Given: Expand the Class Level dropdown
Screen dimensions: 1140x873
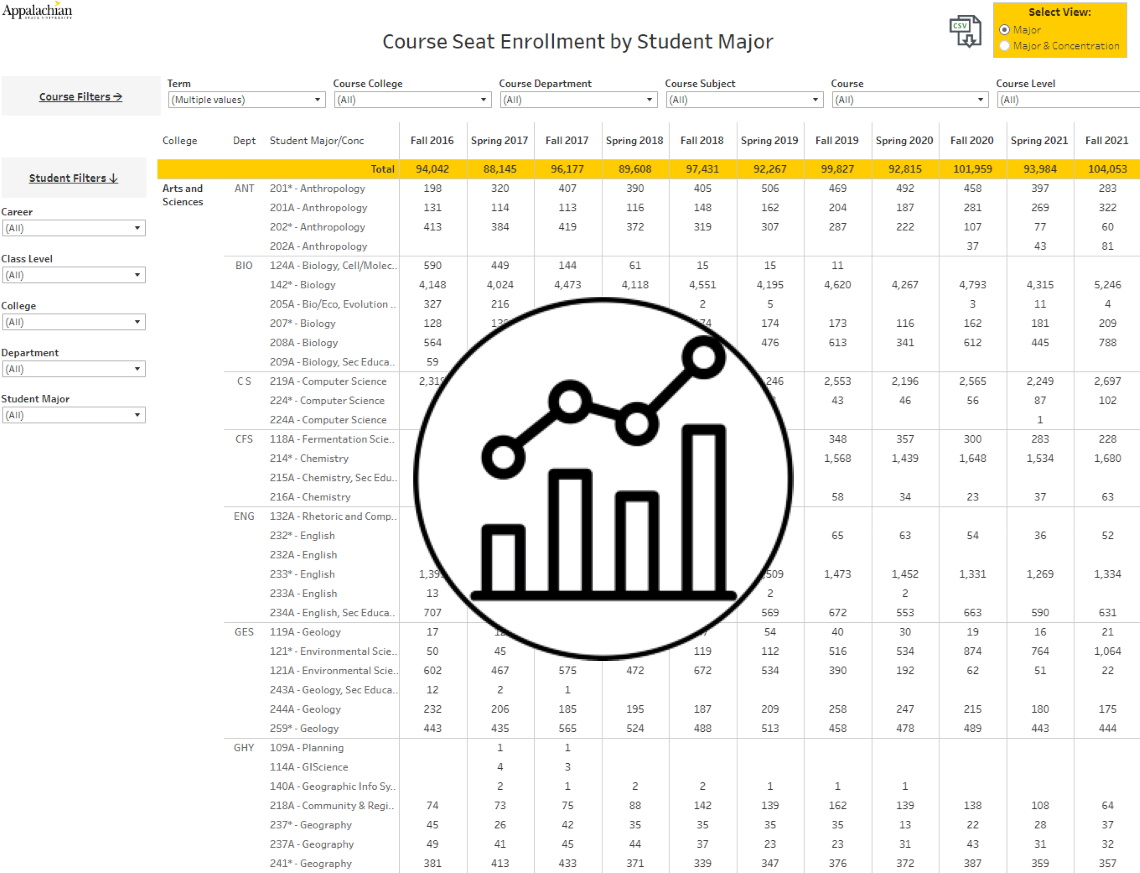Looking at the screenshot, I should [73, 275].
